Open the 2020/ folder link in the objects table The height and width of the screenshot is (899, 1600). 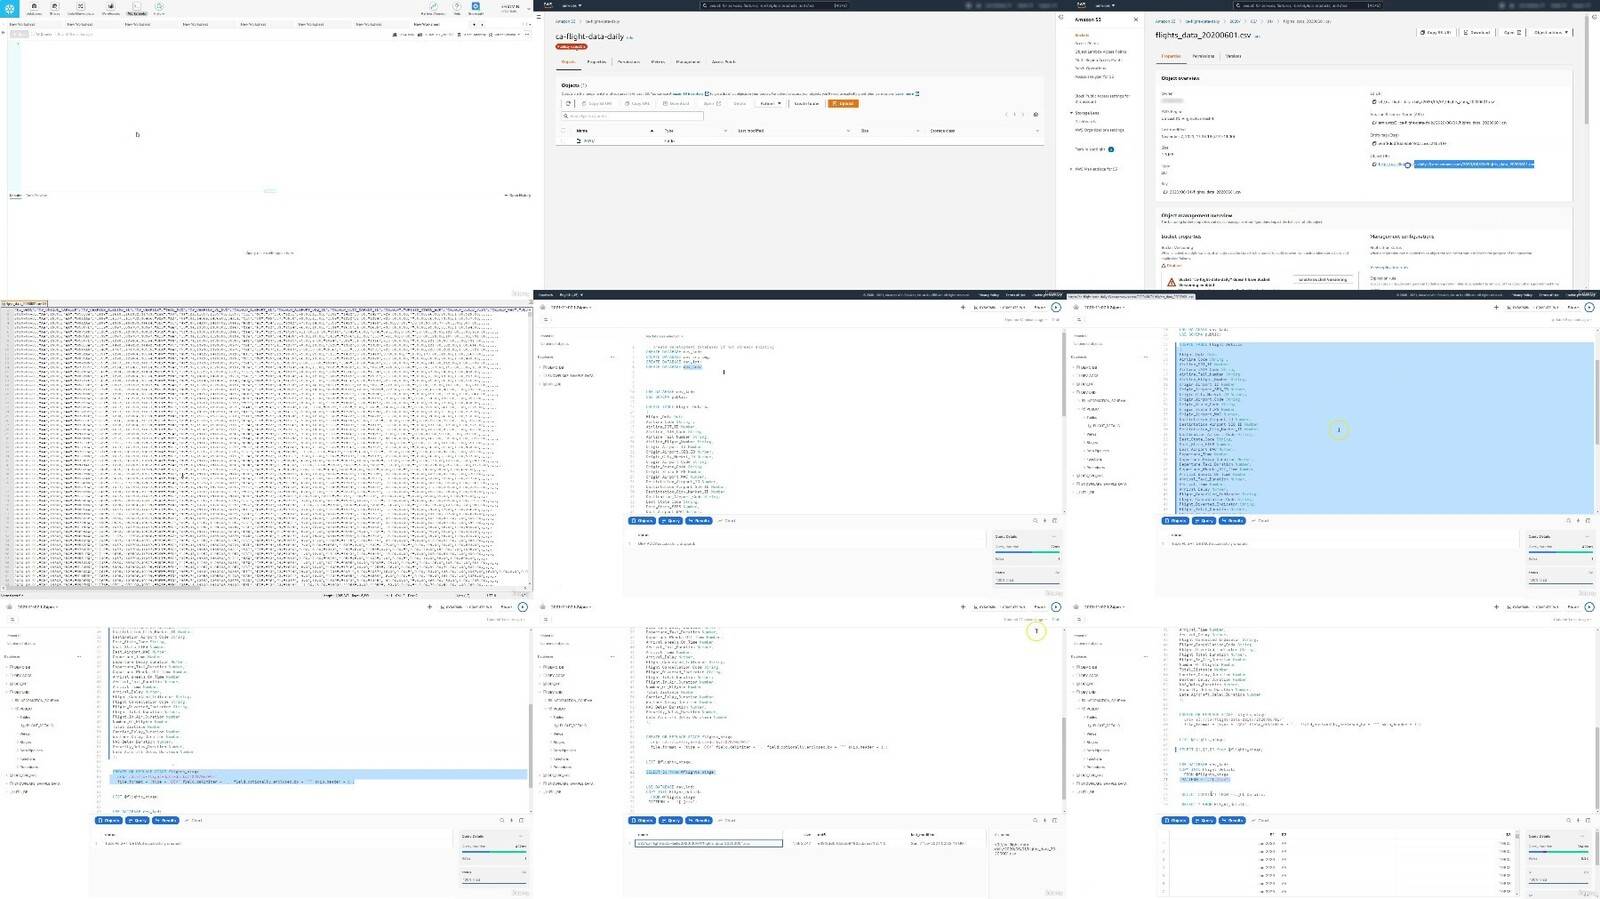click(588, 141)
